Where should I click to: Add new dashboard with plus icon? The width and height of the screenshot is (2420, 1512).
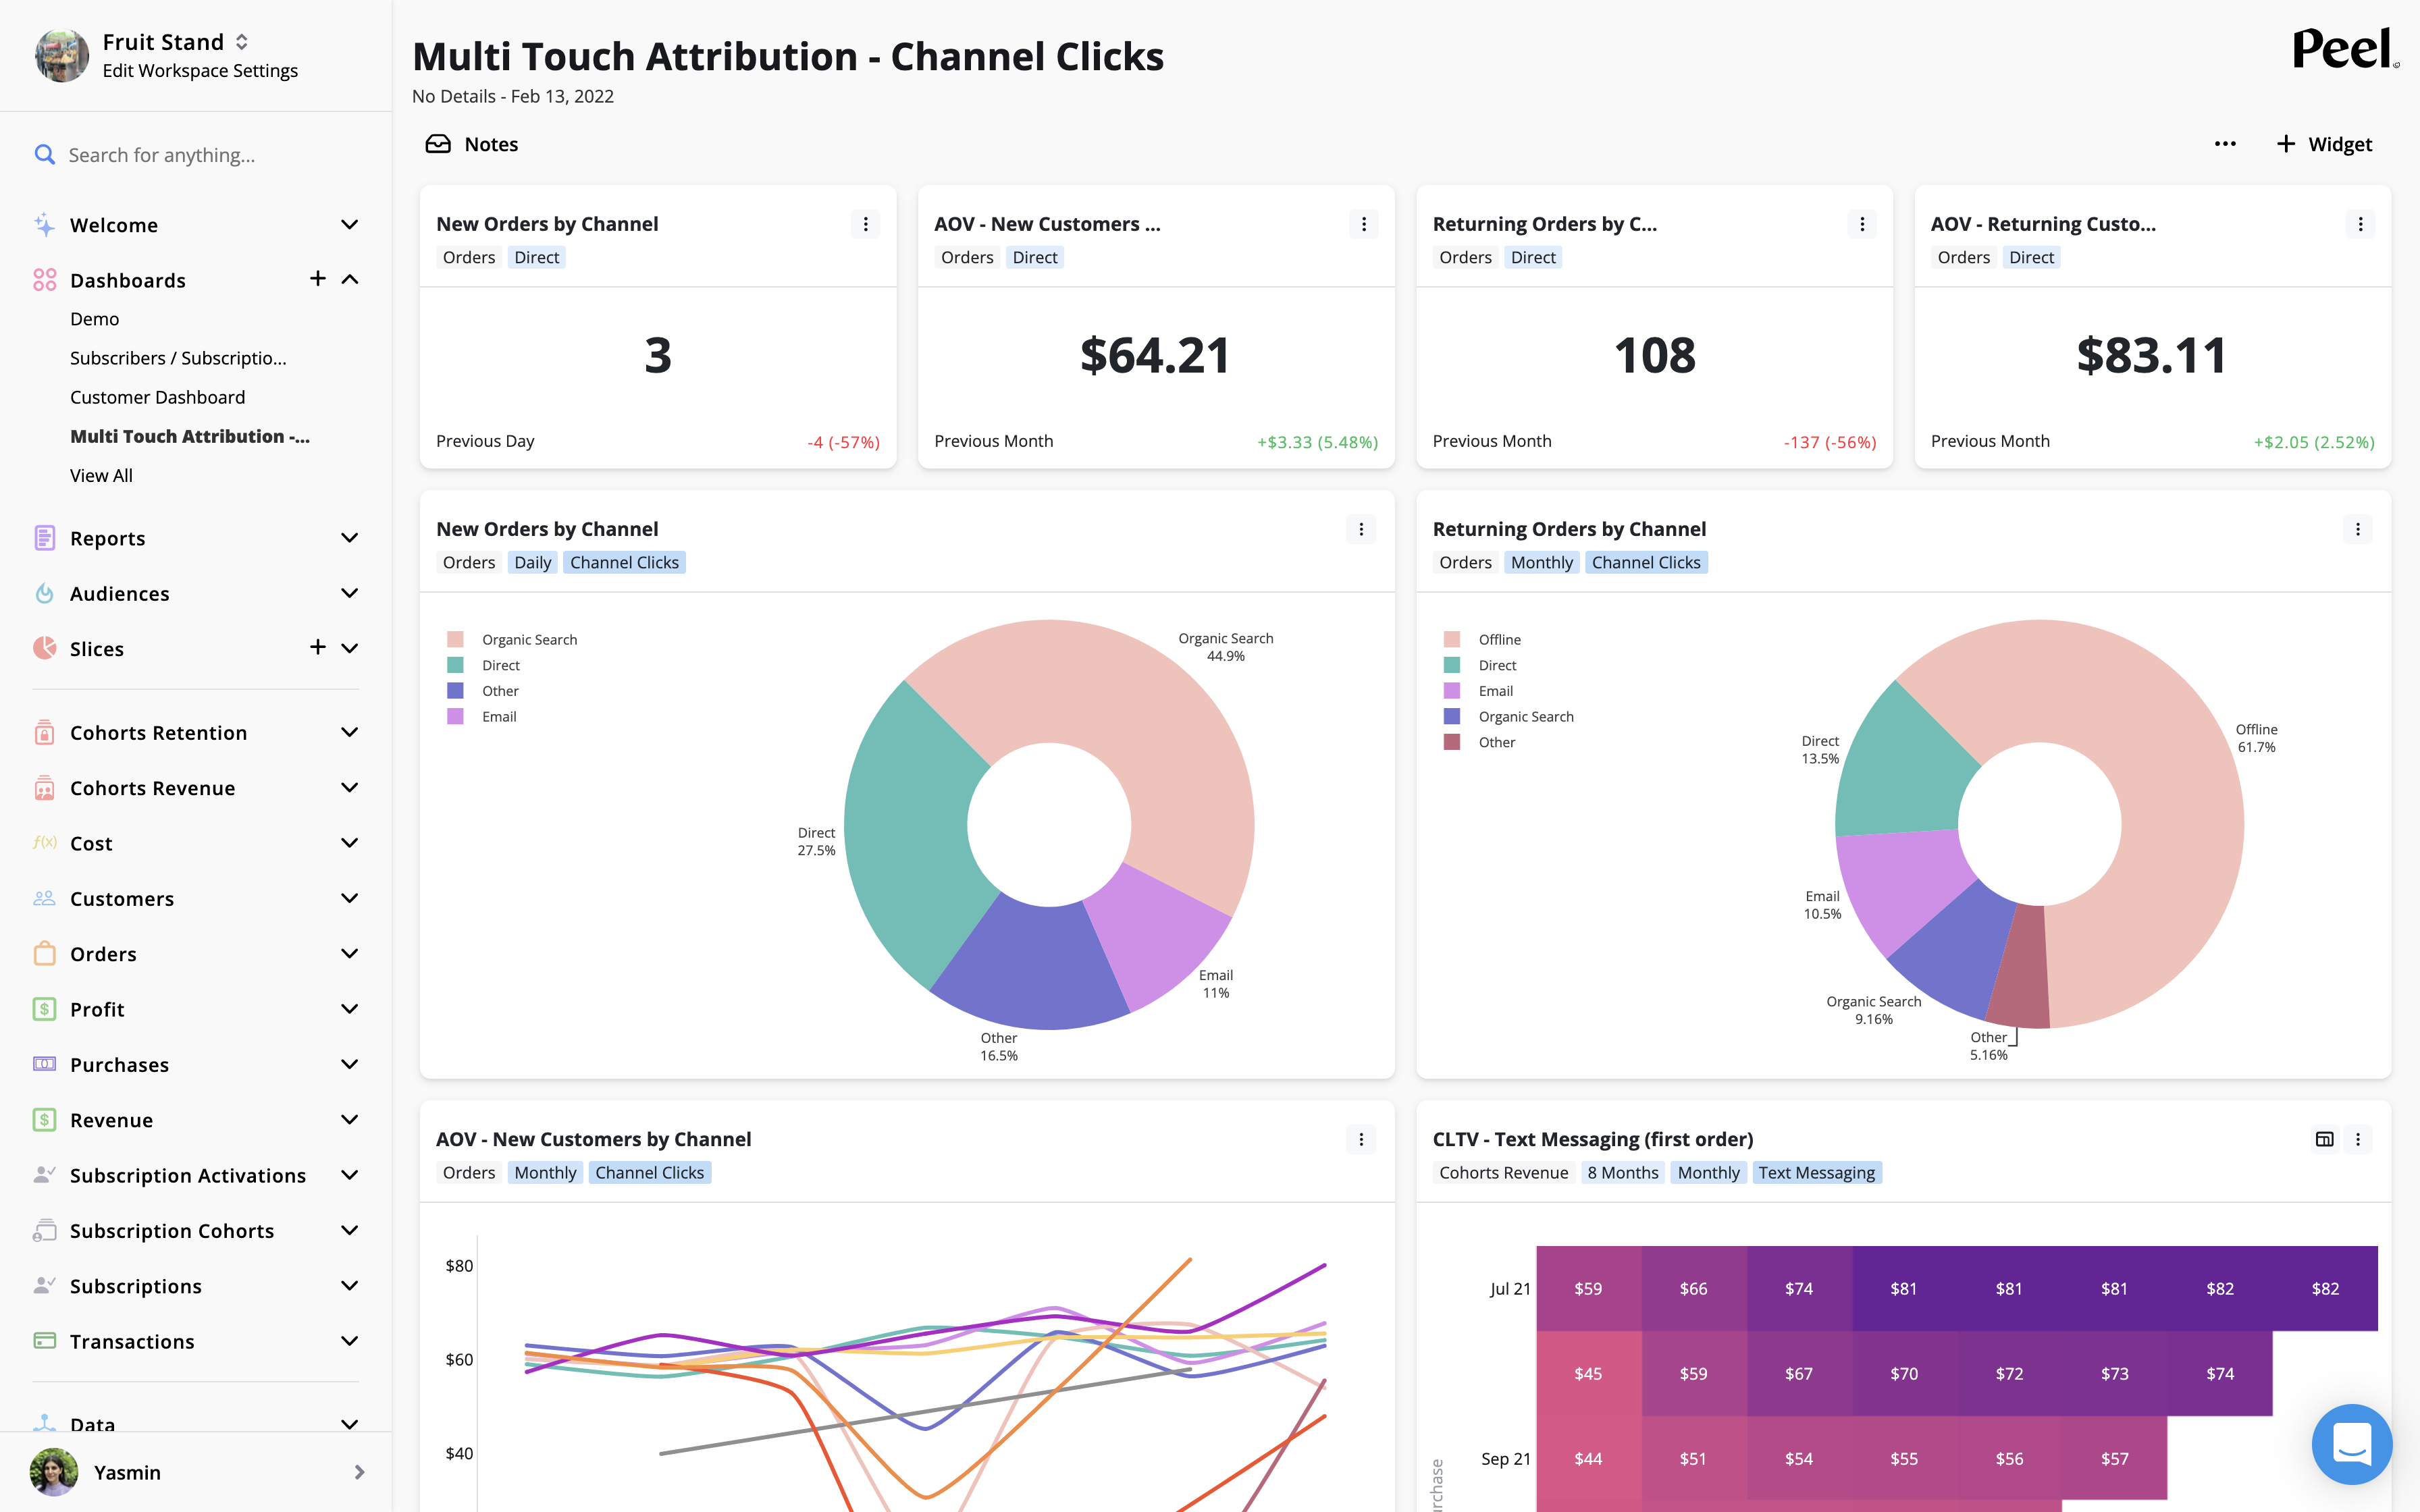pyautogui.click(x=318, y=279)
